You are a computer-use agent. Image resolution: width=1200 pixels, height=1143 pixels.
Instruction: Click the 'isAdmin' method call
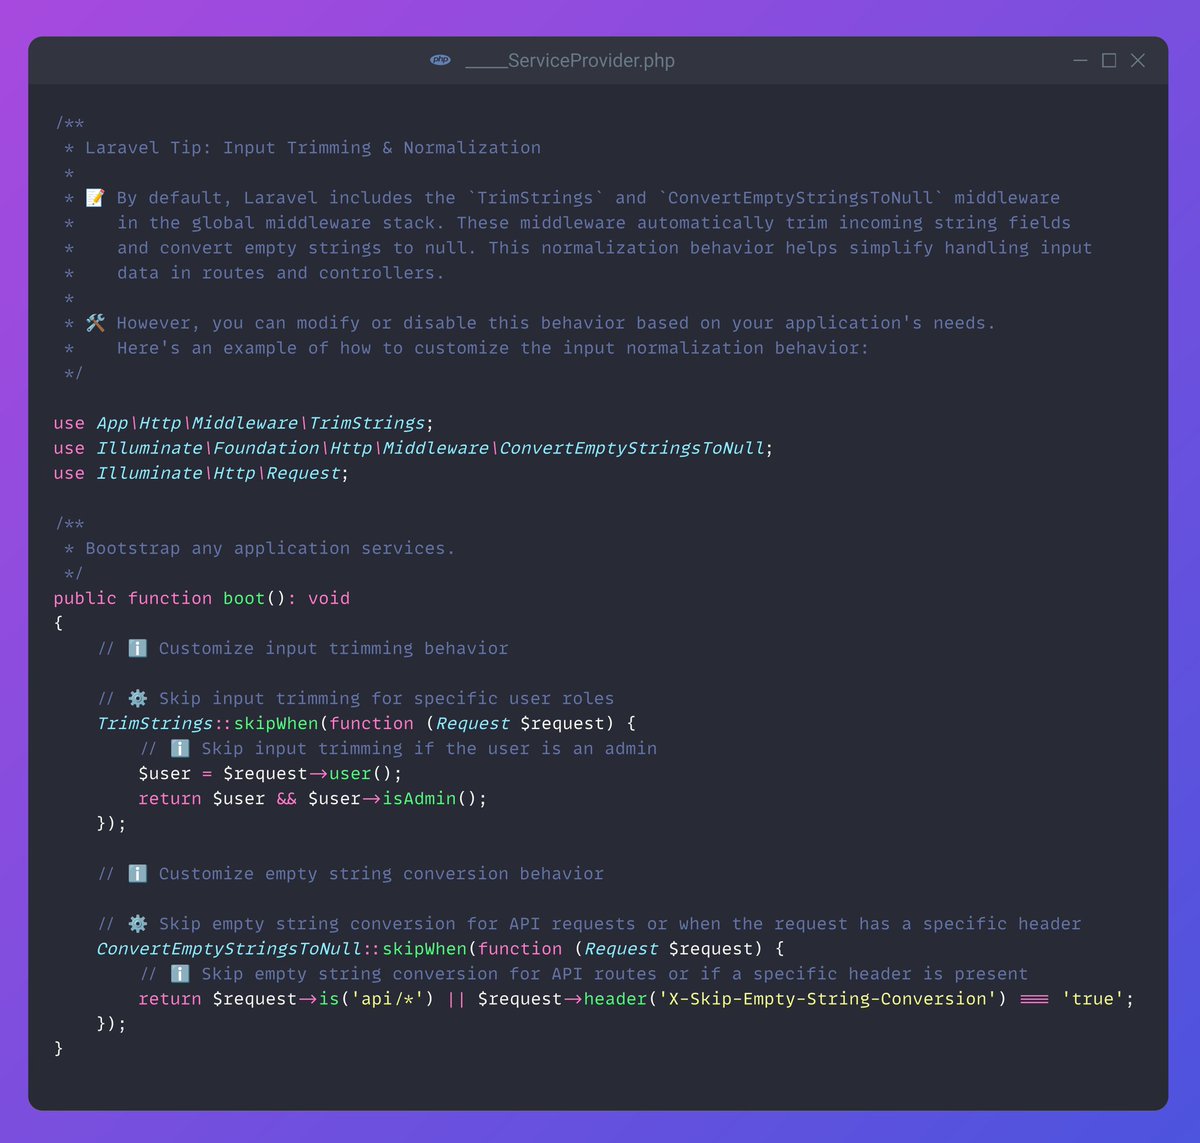(420, 798)
